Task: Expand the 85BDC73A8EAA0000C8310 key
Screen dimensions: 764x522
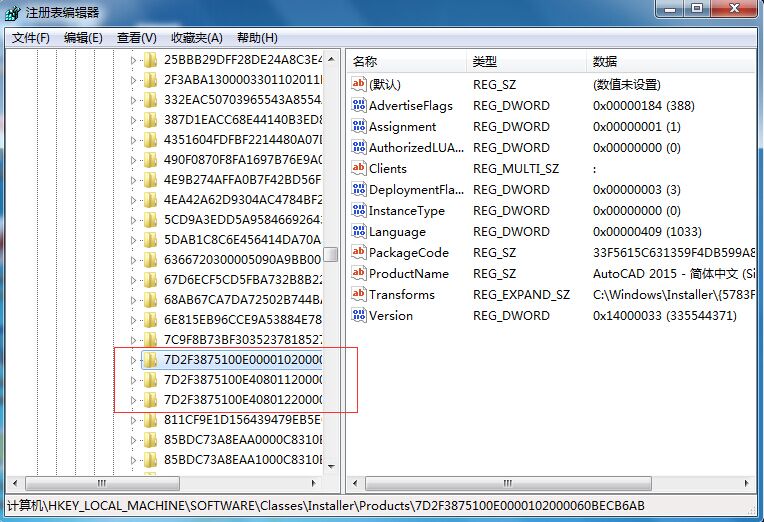Action: click(134, 440)
